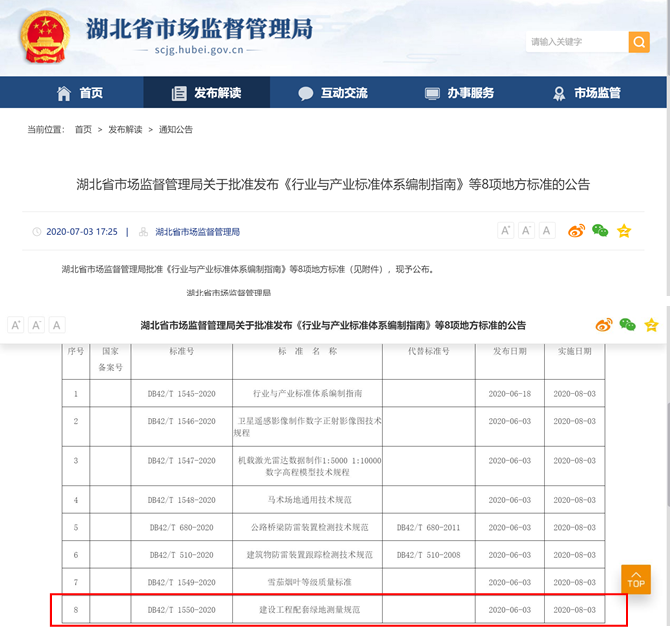The image size is (670, 631).
Task: Open the 发布解读 navigation tab
Action: pyautogui.click(x=206, y=93)
